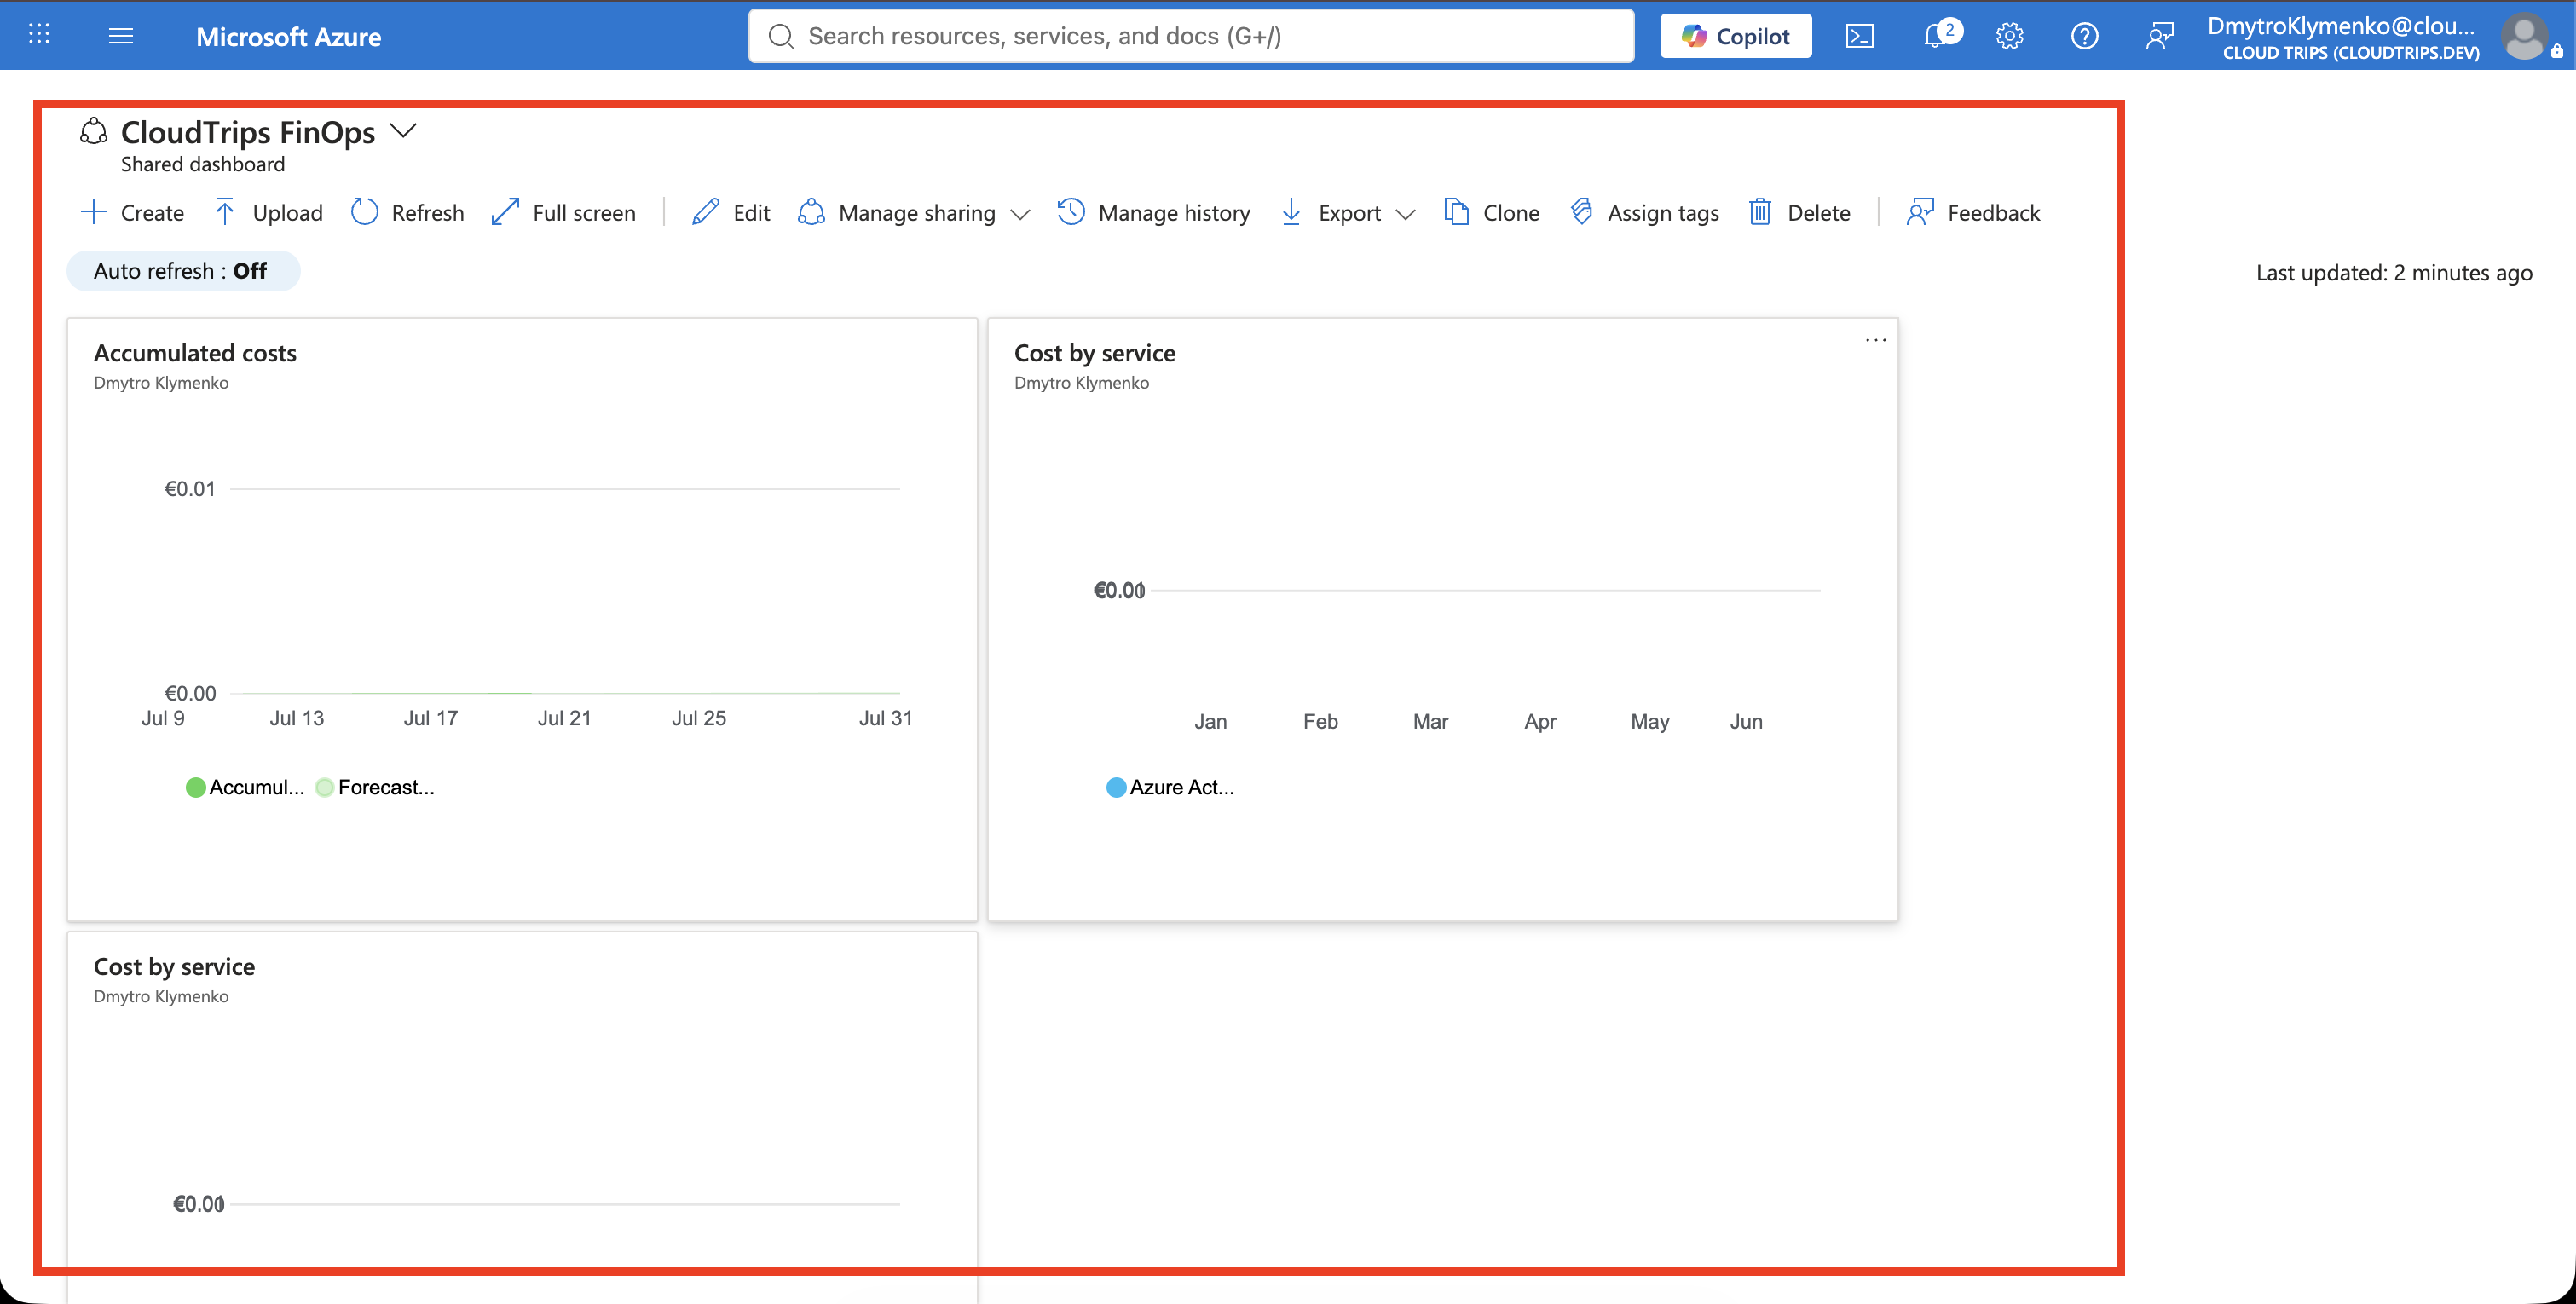Click the user avatar picture

coord(2524,37)
